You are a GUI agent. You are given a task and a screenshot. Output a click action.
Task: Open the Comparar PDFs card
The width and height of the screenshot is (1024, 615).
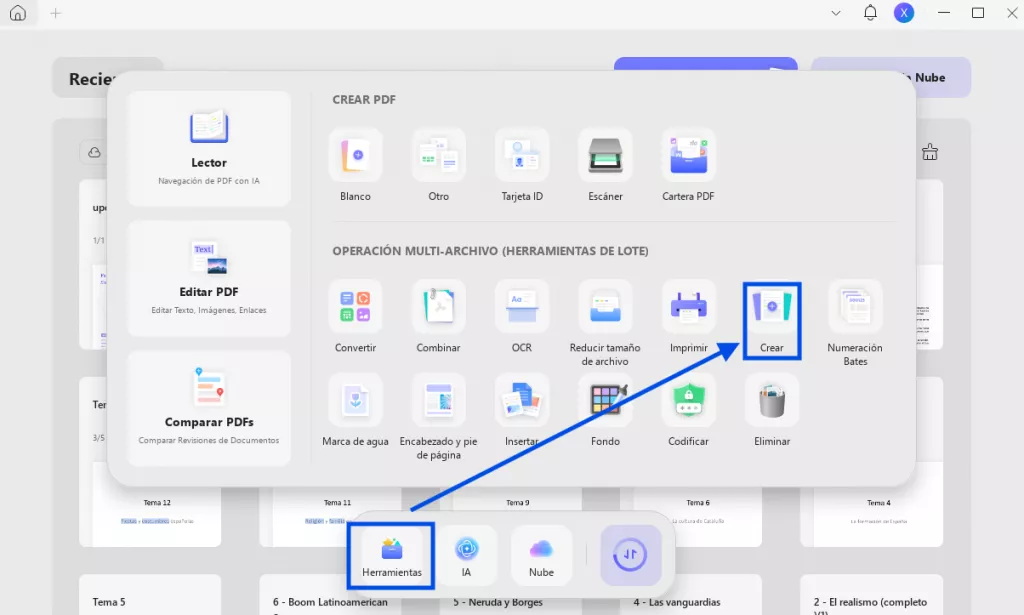coord(209,408)
